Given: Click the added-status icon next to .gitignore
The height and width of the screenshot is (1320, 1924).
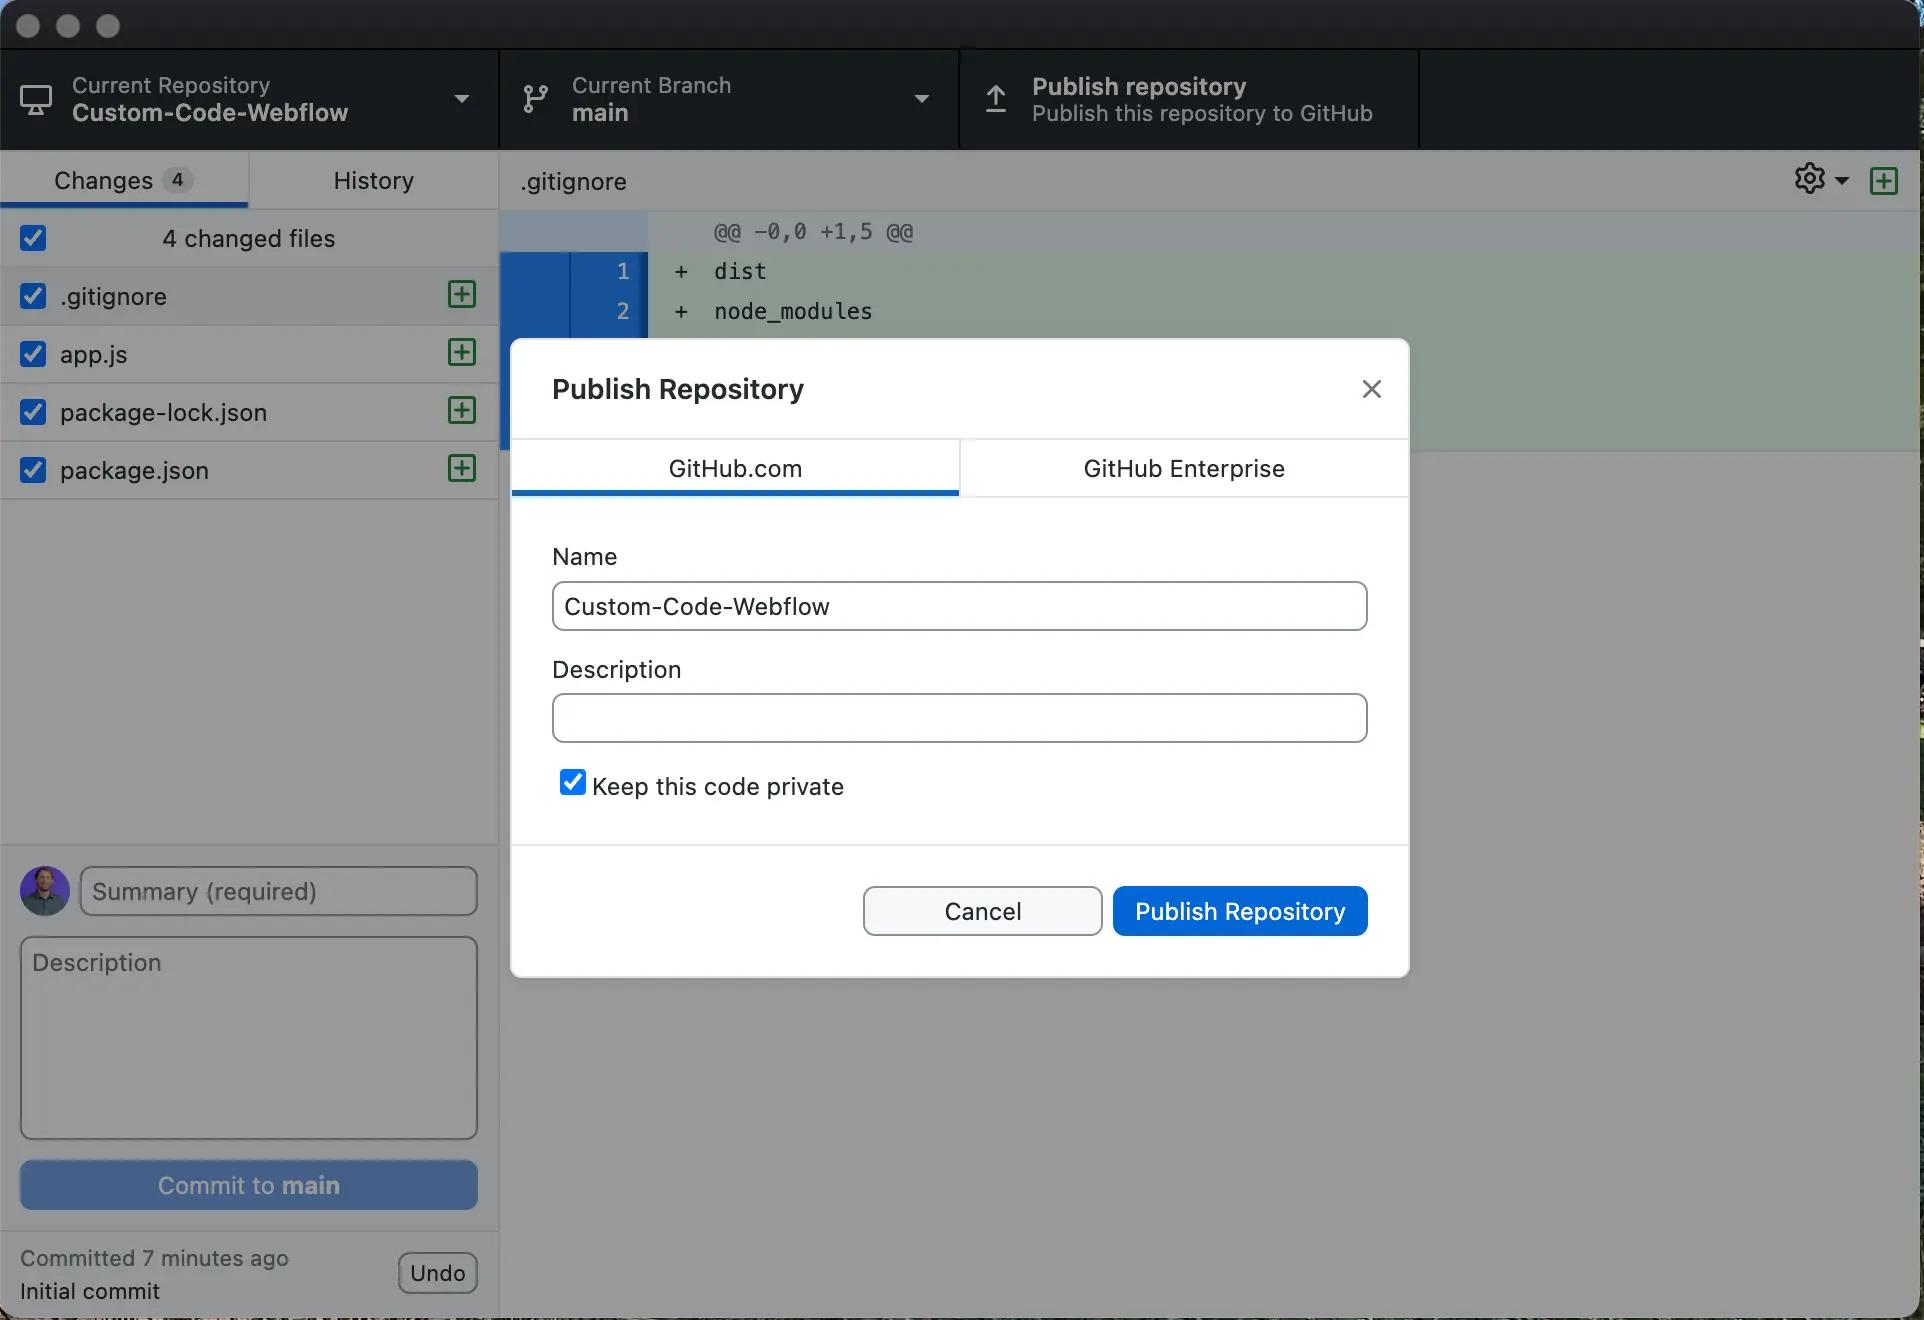Looking at the screenshot, I should (462, 294).
